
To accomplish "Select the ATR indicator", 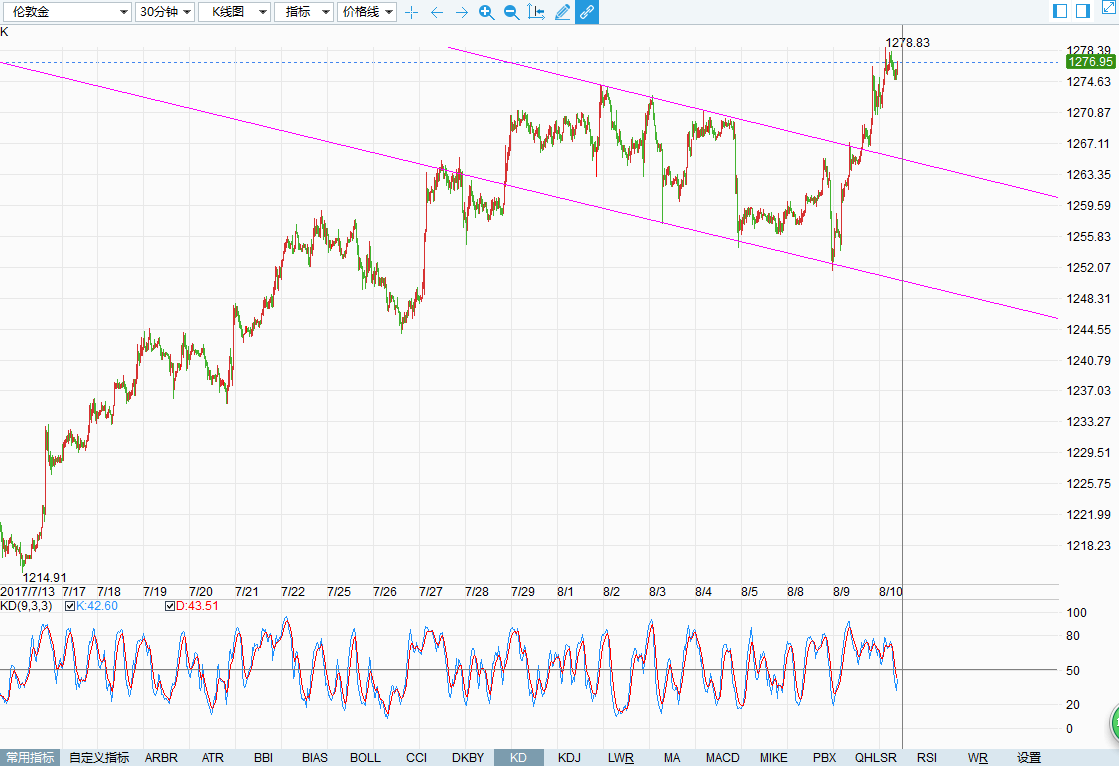I will coord(213,757).
